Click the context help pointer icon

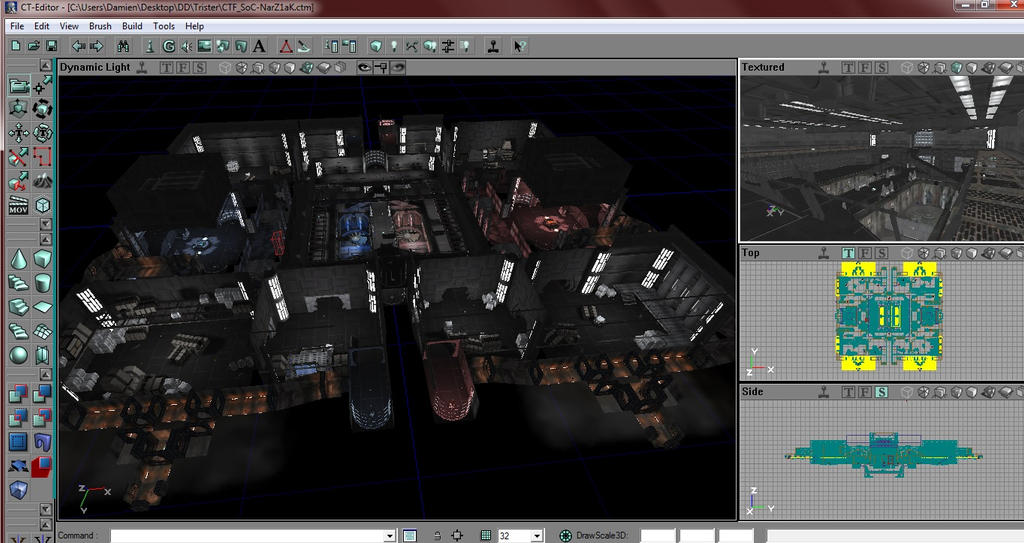pyautogui.click(x=519, y=46)
